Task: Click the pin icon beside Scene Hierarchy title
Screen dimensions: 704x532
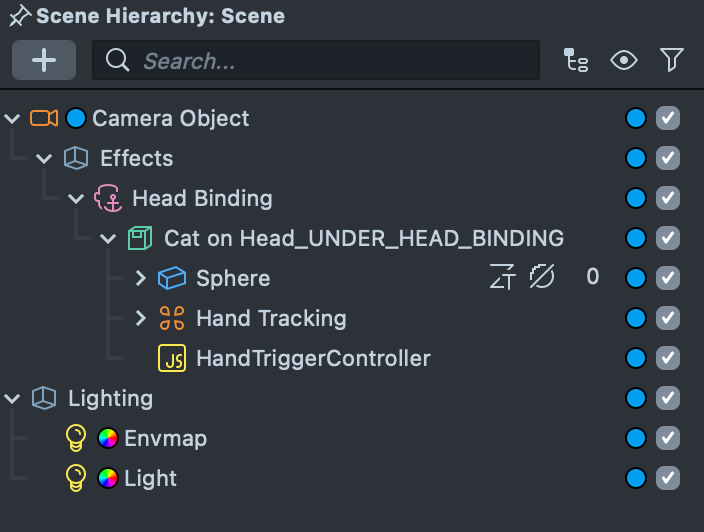Action: (20, 17)
